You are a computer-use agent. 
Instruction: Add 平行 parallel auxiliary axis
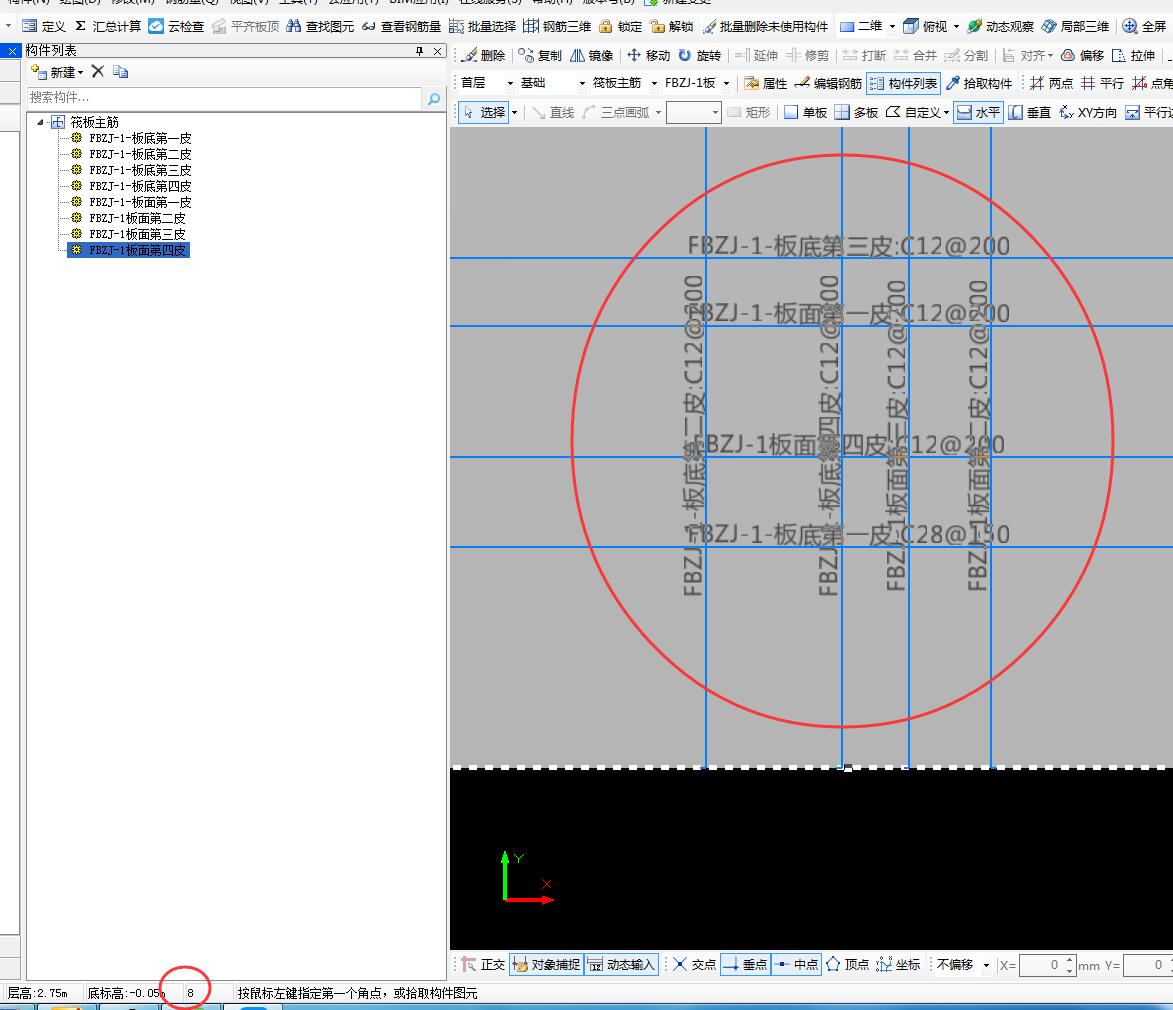click(x=1103, y=83)
